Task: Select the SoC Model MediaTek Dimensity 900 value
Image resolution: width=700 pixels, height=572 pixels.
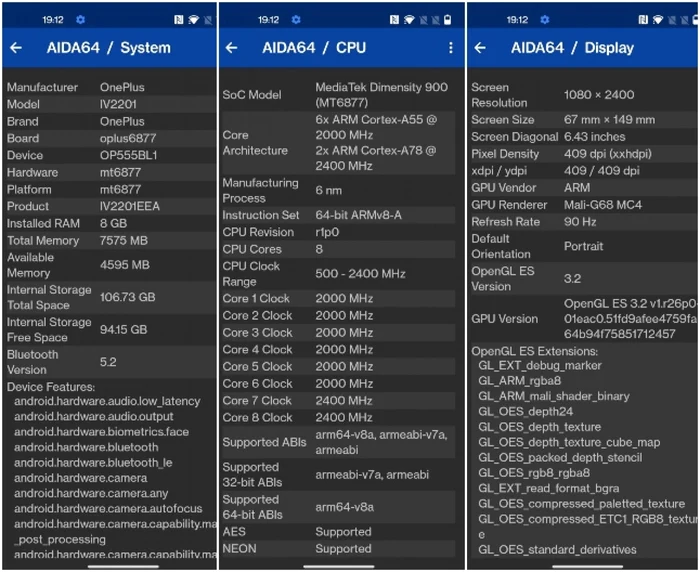Action: [x=382, y=95]
